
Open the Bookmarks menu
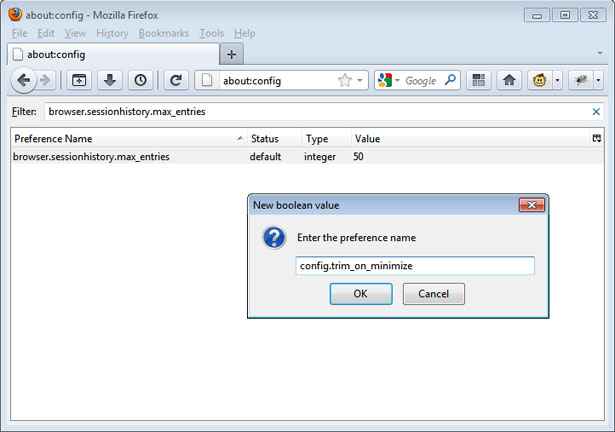click(163, 33)
